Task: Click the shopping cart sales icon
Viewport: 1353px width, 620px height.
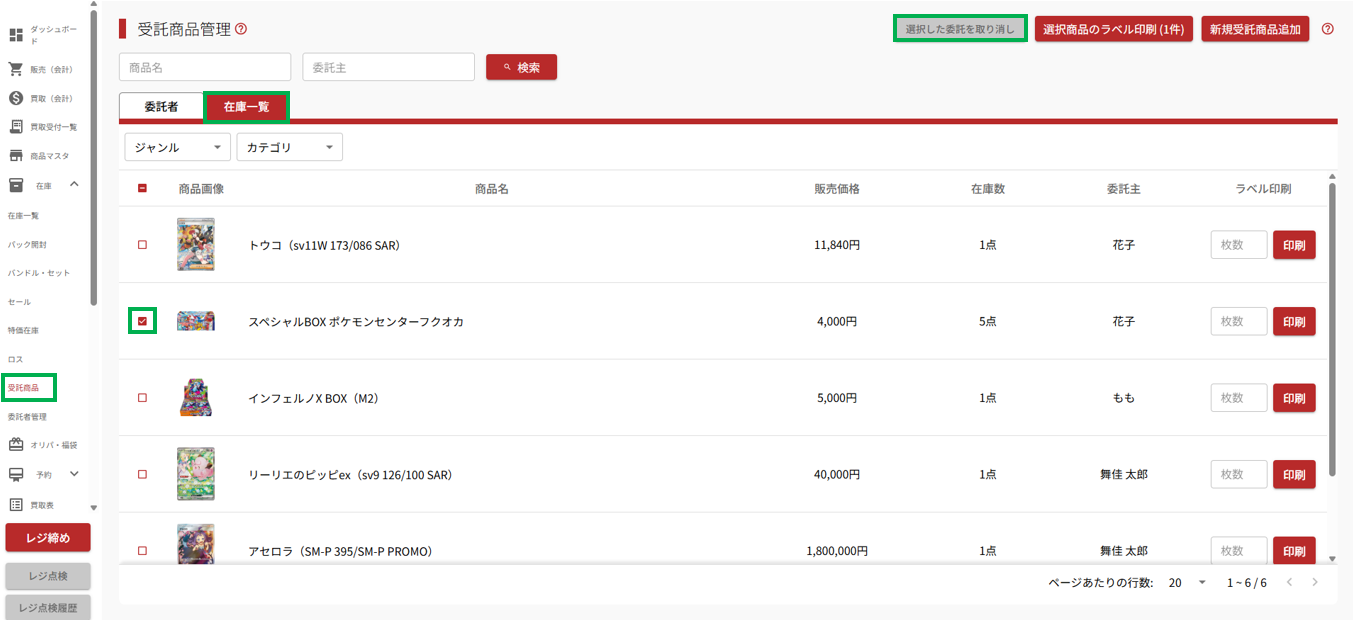Action: click(16, 70)
